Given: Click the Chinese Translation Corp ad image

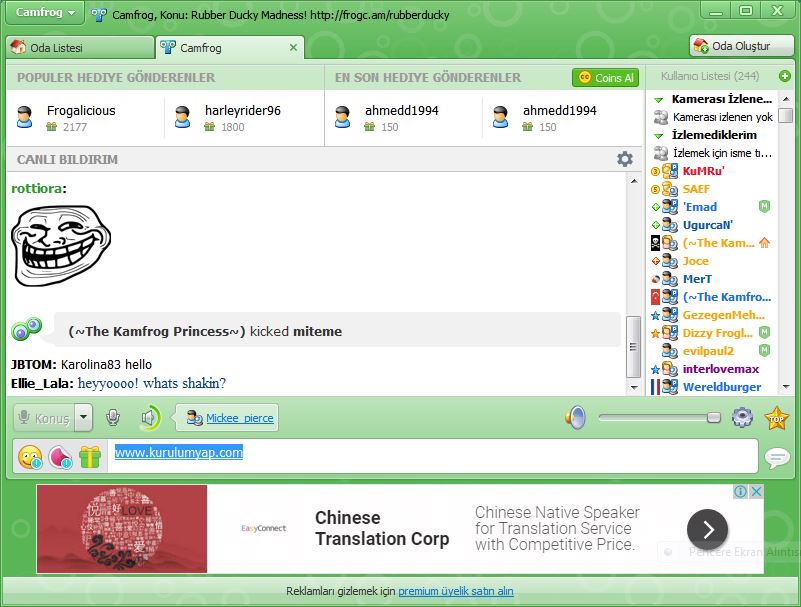Looking at the screenshot, I should tap(122, 529).
